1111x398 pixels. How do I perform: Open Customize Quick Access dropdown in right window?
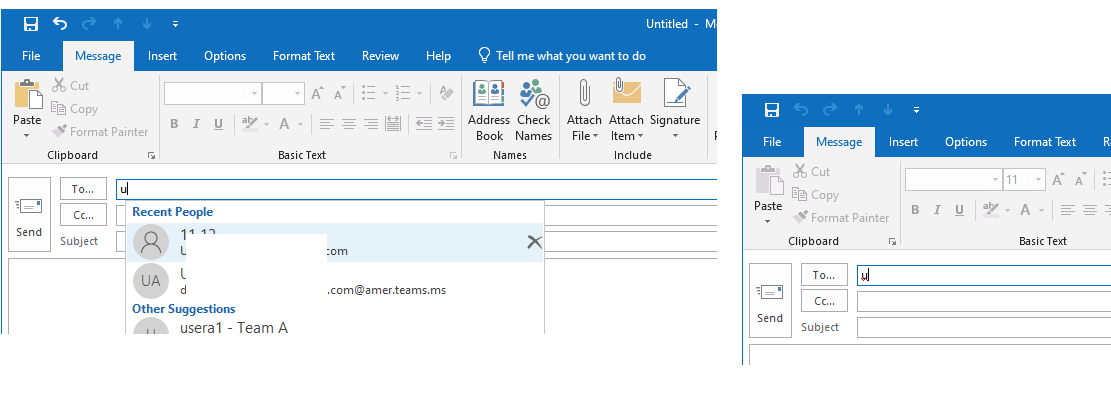pos(916,110)
